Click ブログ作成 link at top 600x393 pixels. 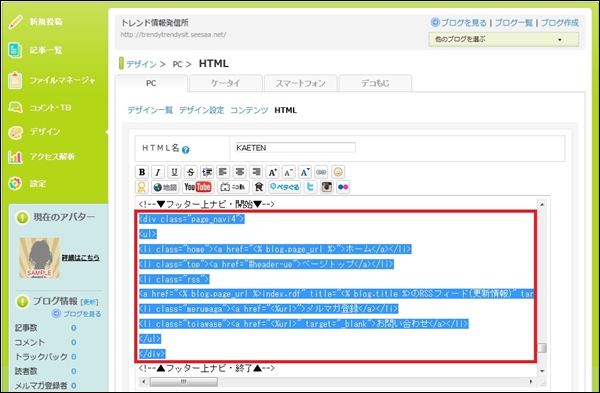pos(560,23)
